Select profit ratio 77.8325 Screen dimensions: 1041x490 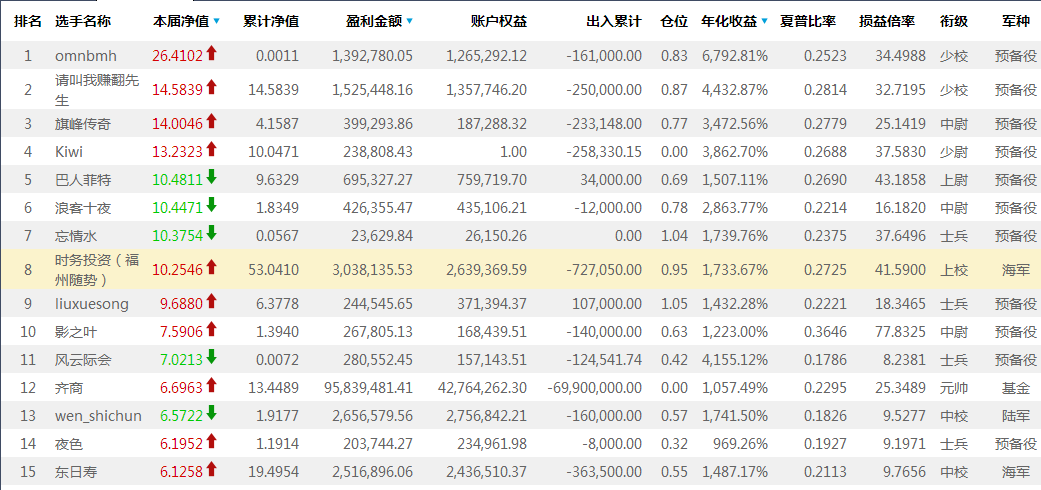900,332
